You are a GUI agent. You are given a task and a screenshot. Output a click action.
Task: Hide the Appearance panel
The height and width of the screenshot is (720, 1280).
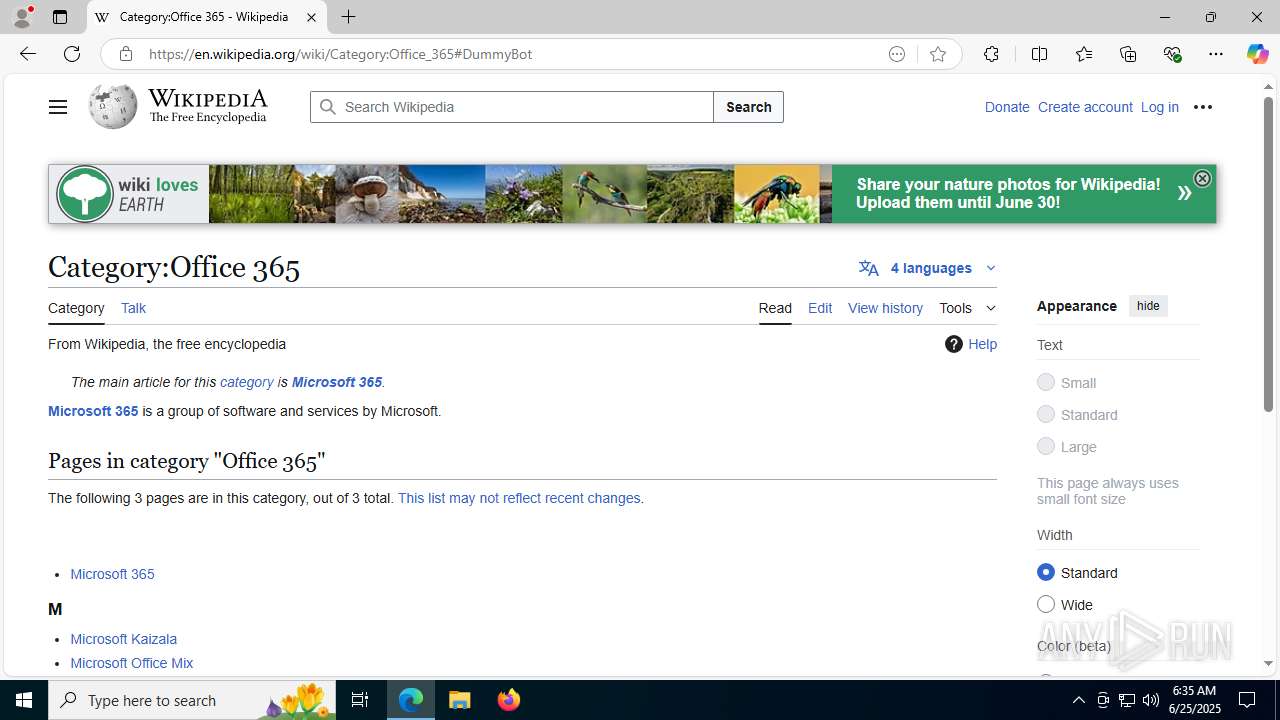1148,306
